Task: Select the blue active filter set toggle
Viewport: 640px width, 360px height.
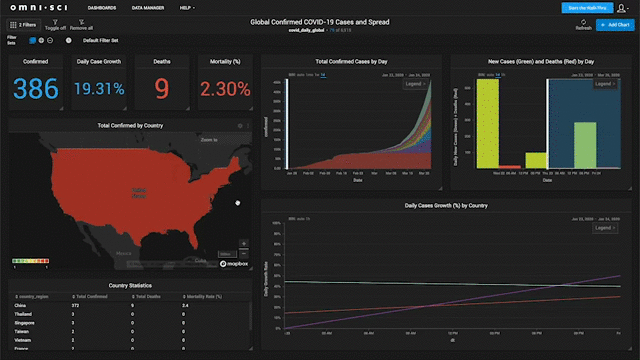Action: [x=32, y=40]
